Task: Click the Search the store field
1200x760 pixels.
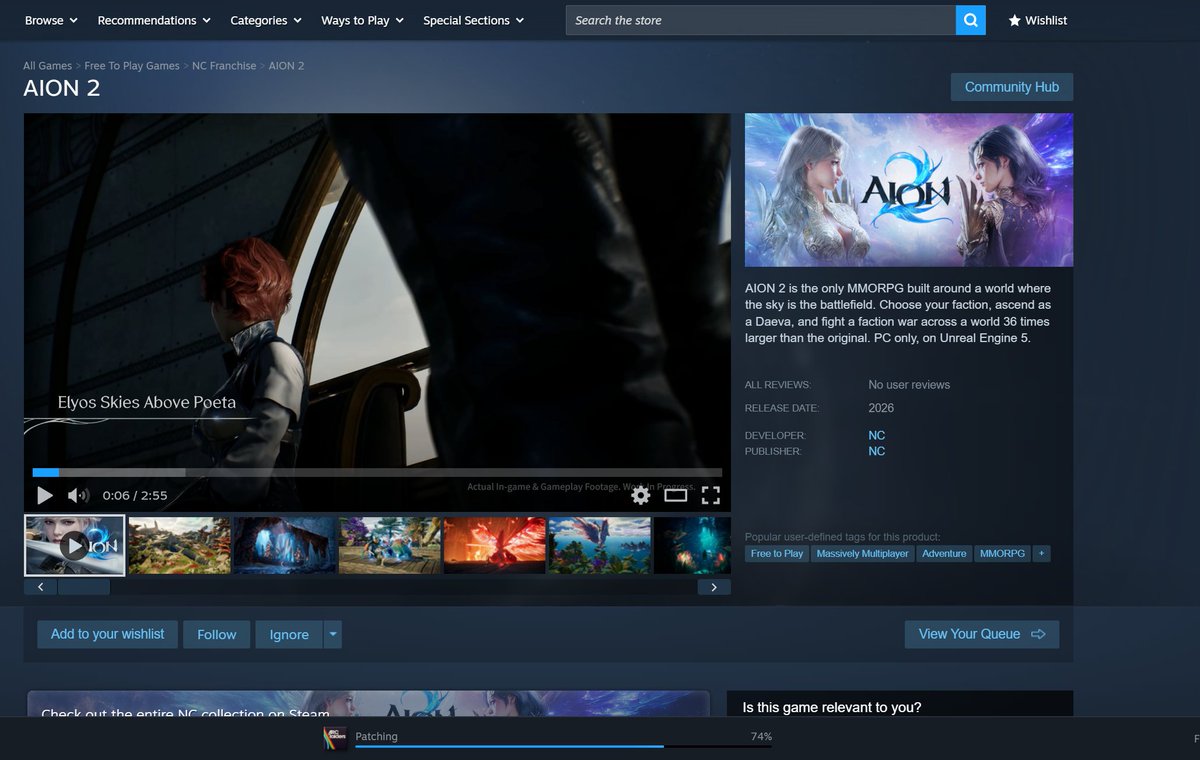Action: [x=761, y=20]
